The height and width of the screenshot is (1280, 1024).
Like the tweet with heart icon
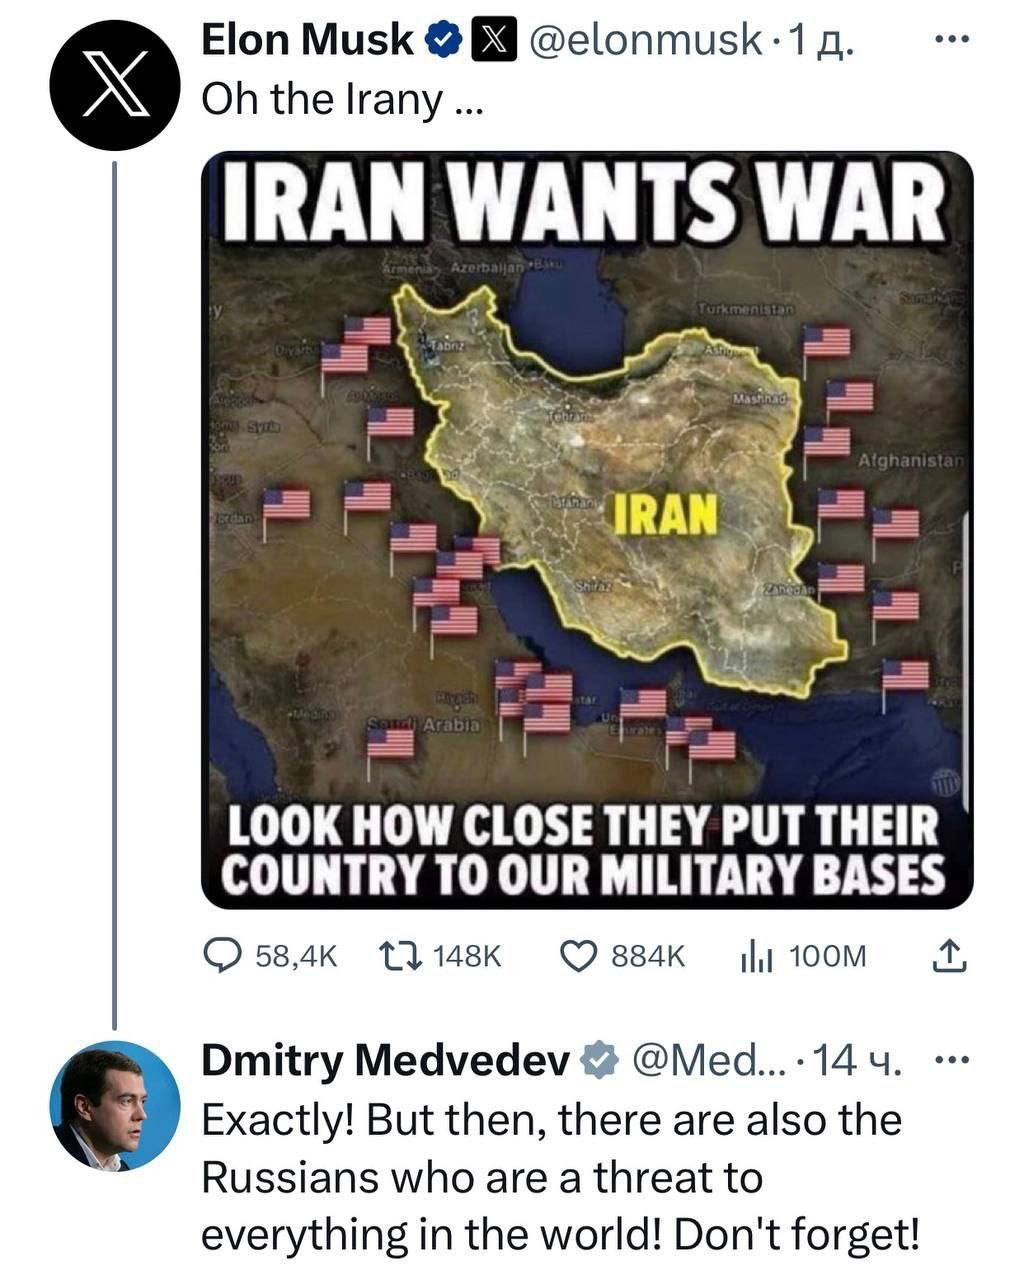pyautogui.click(x=580, y=956)
